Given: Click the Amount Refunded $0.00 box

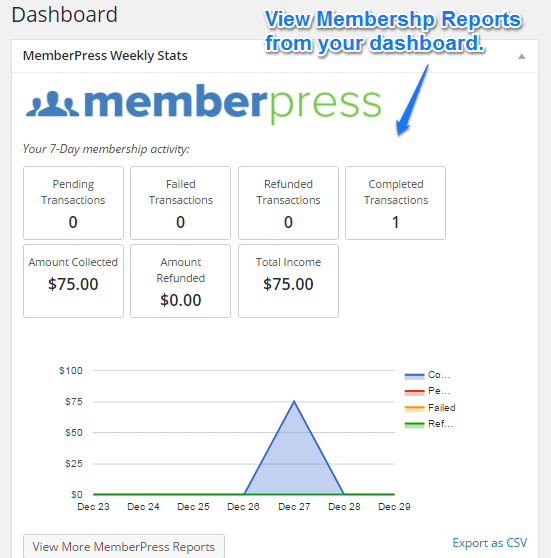Looking at the screenshot, I should click(x=180, y=281).
